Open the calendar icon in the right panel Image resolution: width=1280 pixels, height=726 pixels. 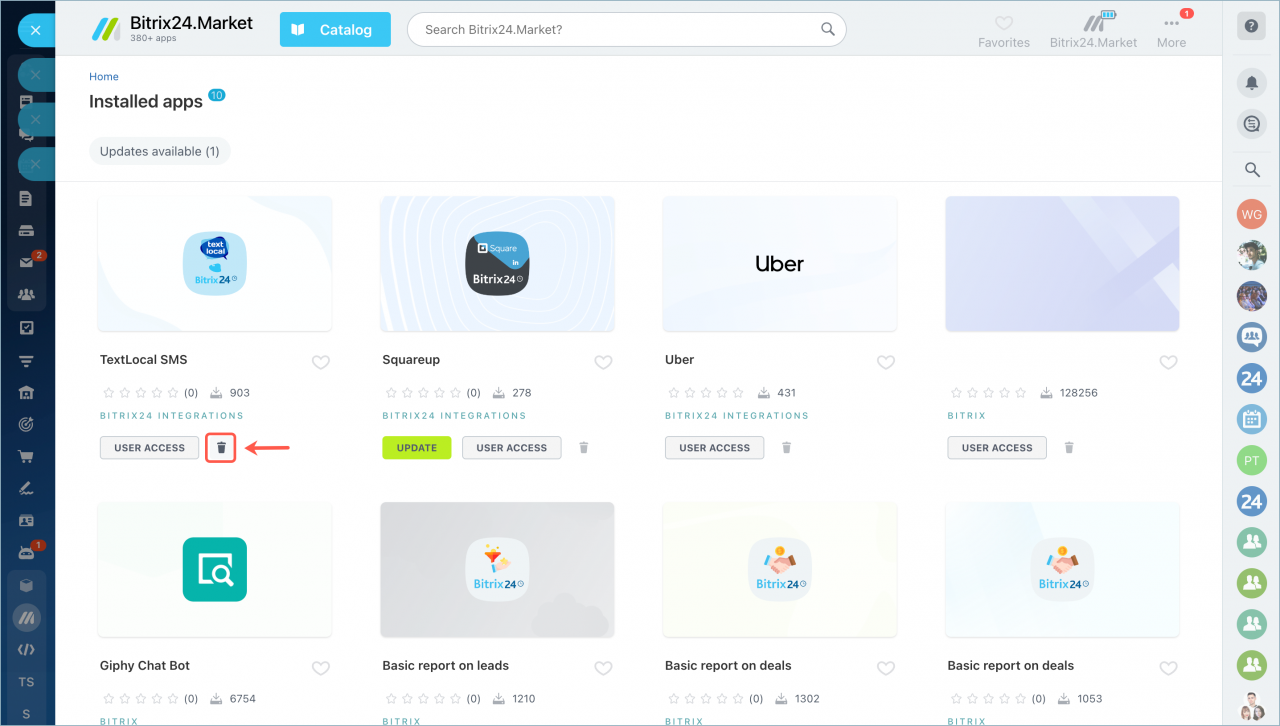pyautogui.click(x=1252, y=419)
